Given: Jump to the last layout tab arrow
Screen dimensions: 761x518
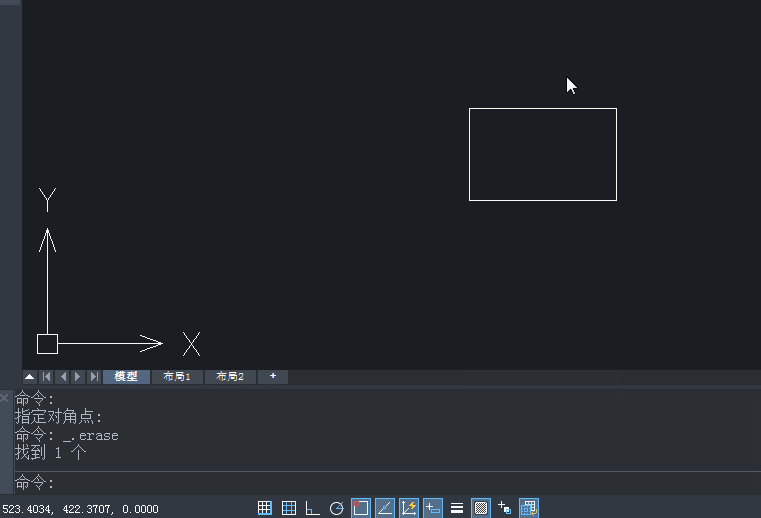Looking at the screenshot, I should (x=94, y=377).
